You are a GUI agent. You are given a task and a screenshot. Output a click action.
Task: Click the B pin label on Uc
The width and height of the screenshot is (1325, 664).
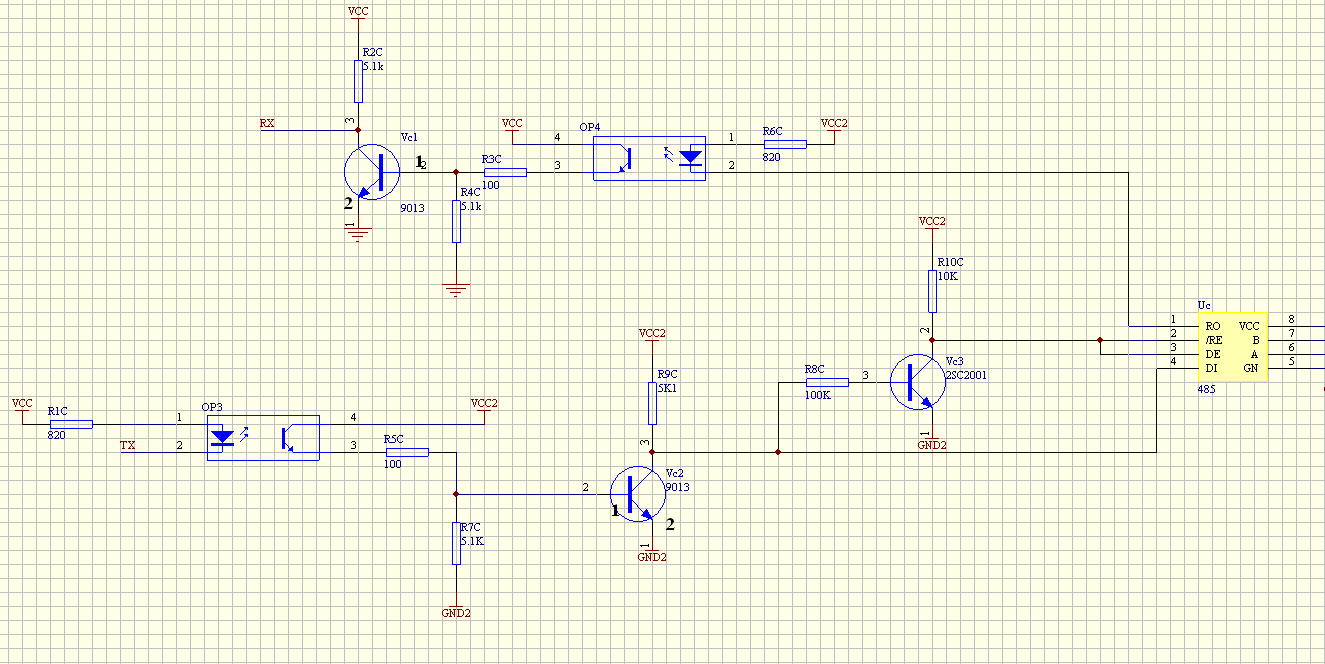1255,340
